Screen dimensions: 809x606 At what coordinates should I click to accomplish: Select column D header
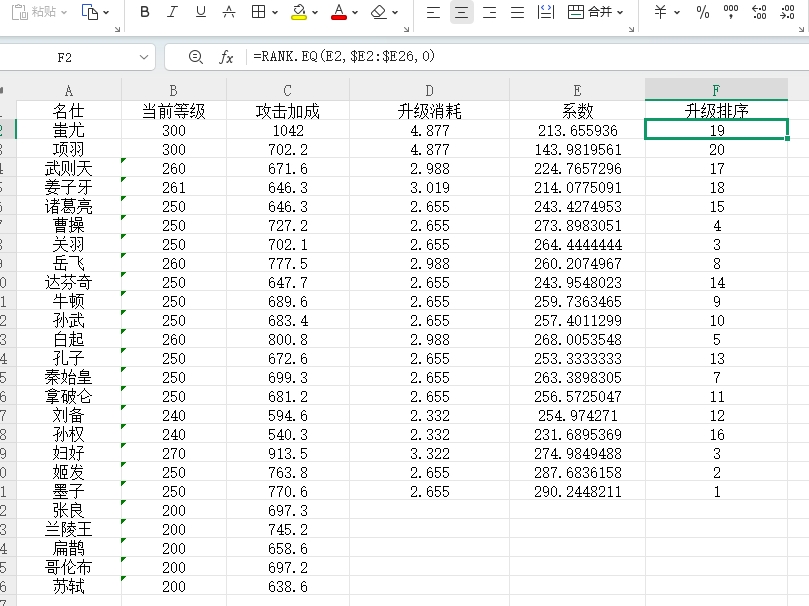coord(429,91)
